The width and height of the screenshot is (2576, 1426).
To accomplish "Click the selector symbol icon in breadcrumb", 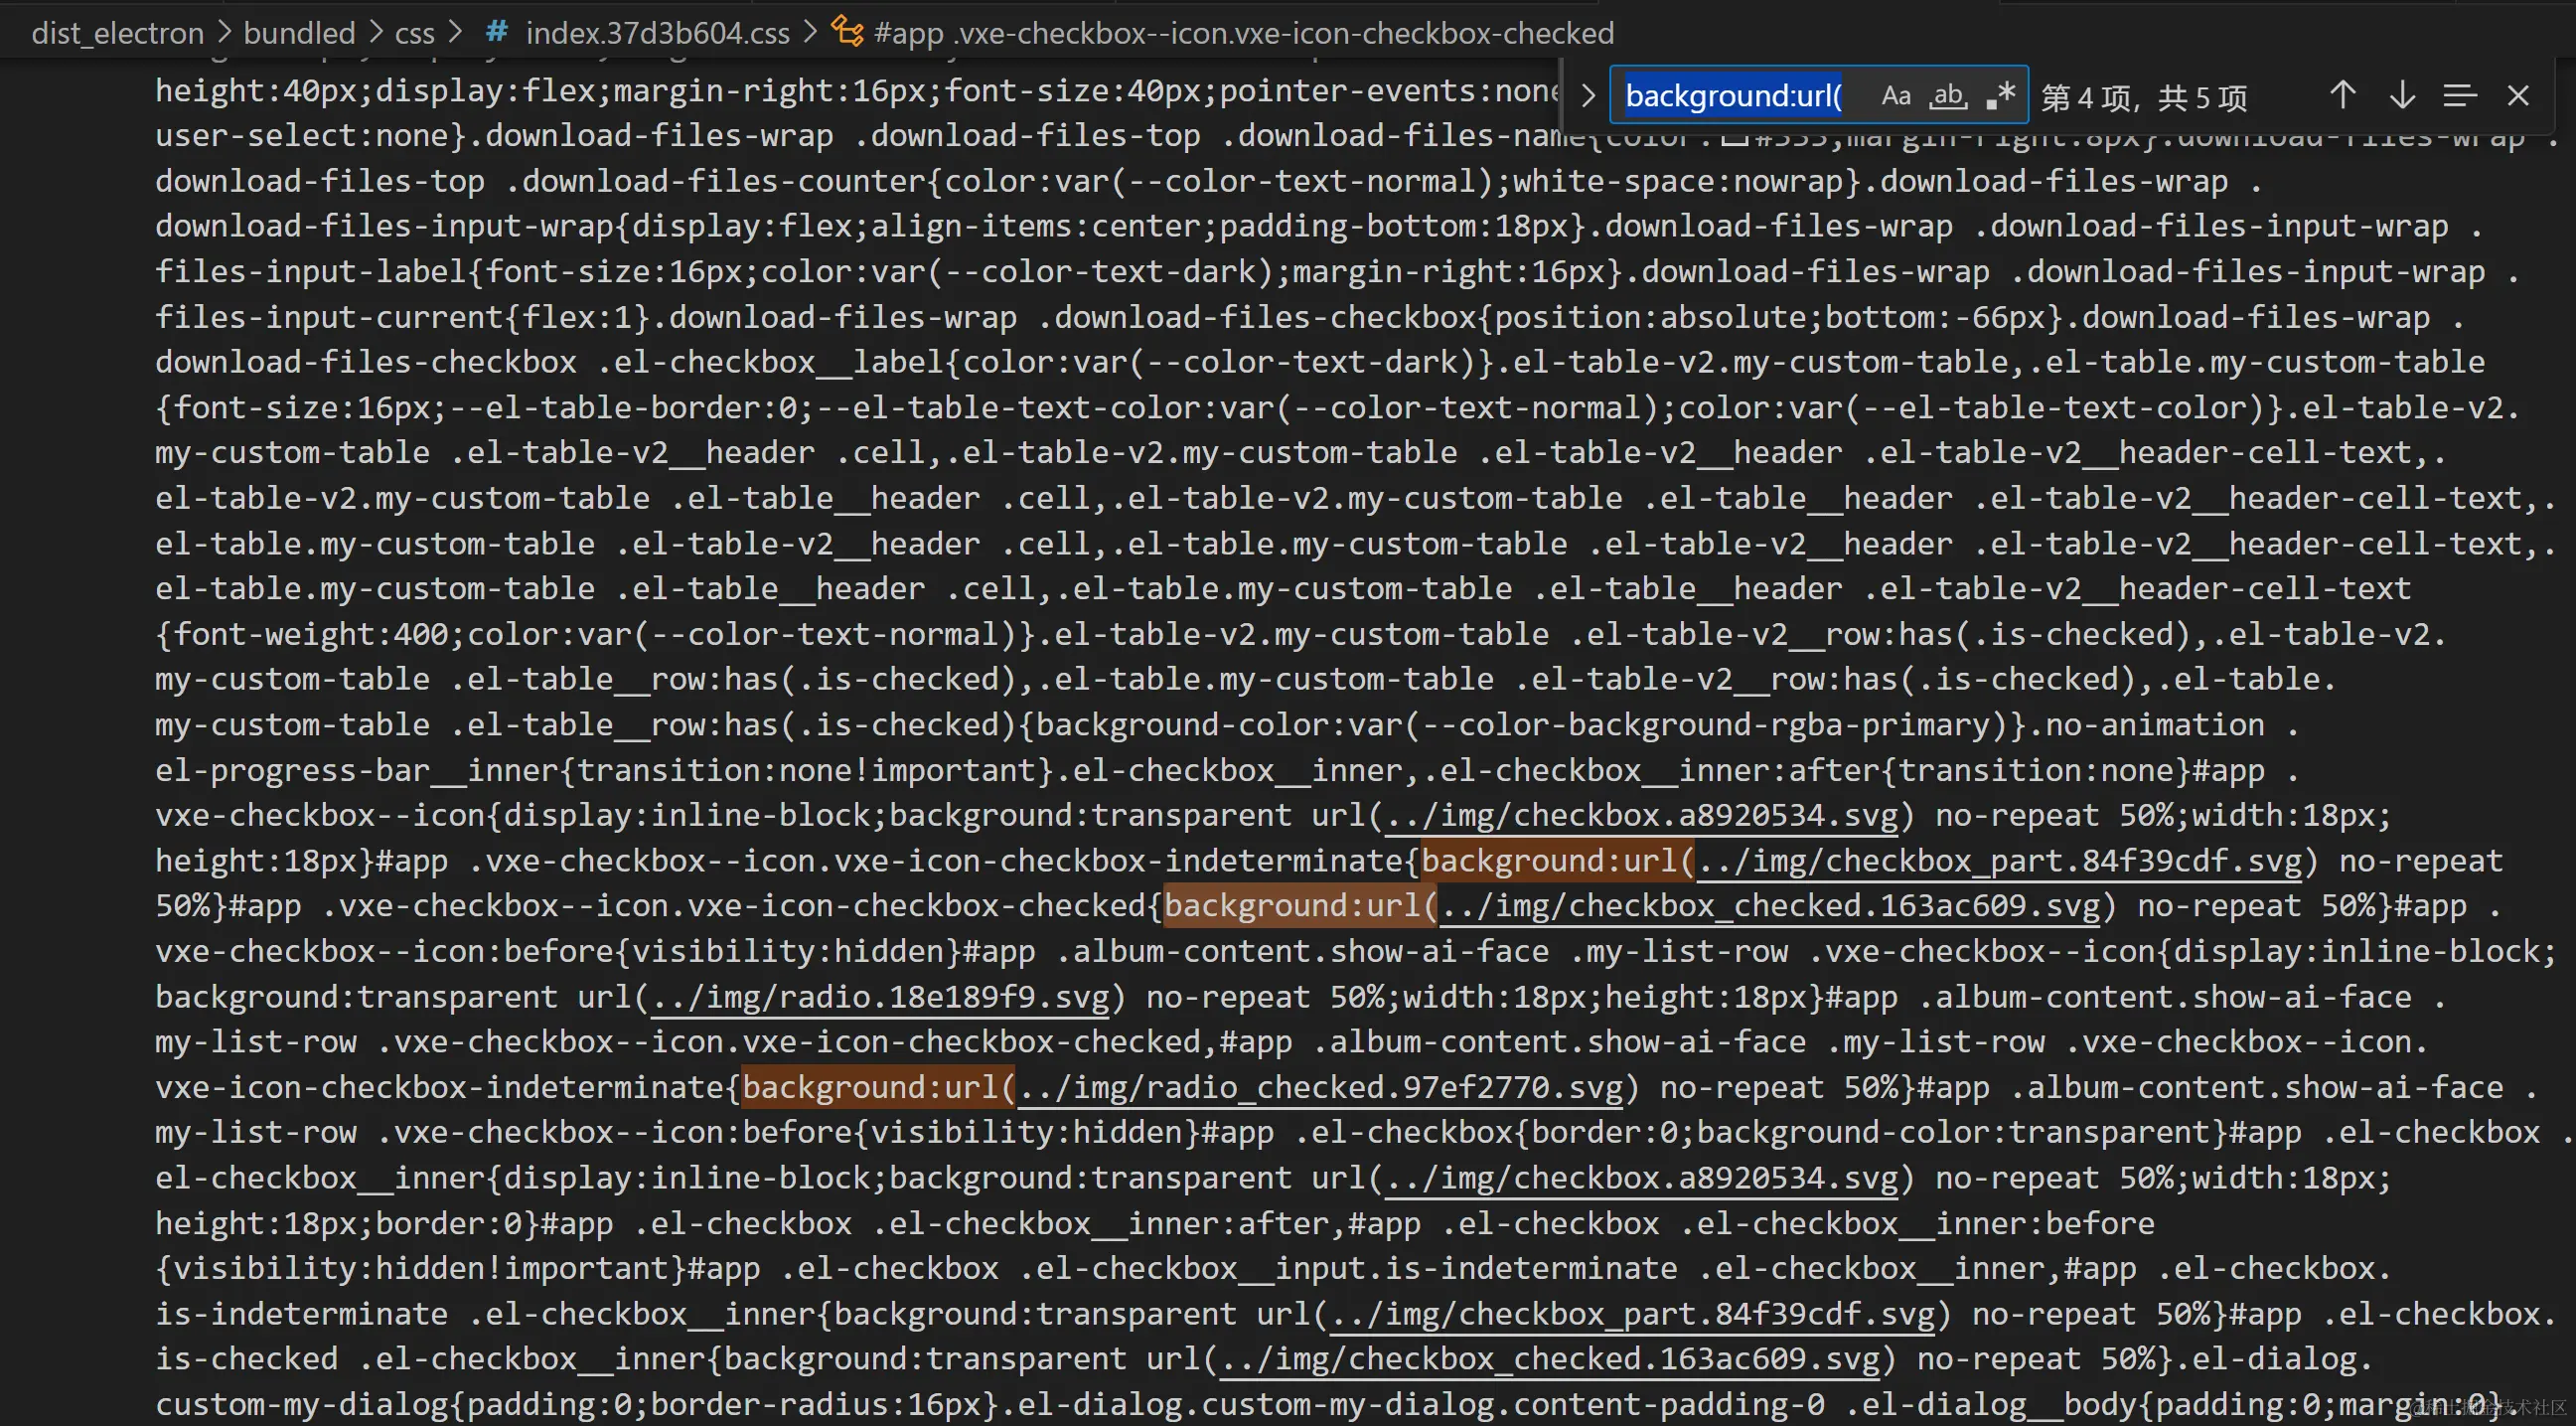I will 847,32.
